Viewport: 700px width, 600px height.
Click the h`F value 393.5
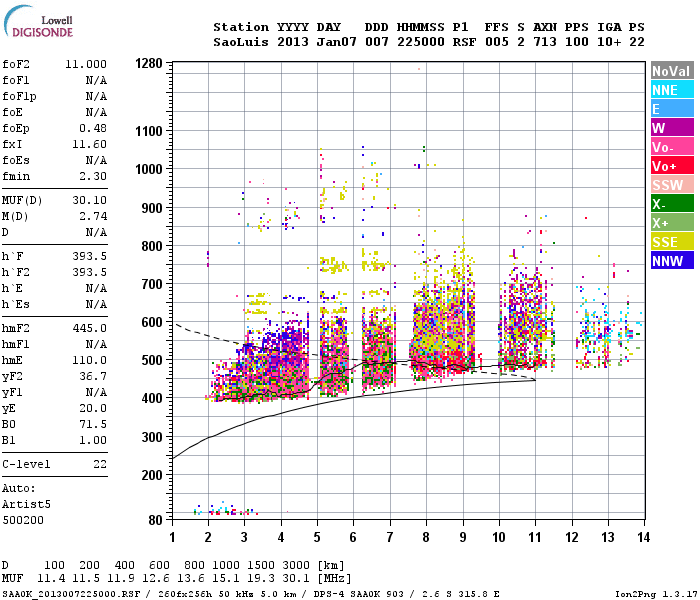click(x=90, y=256)
